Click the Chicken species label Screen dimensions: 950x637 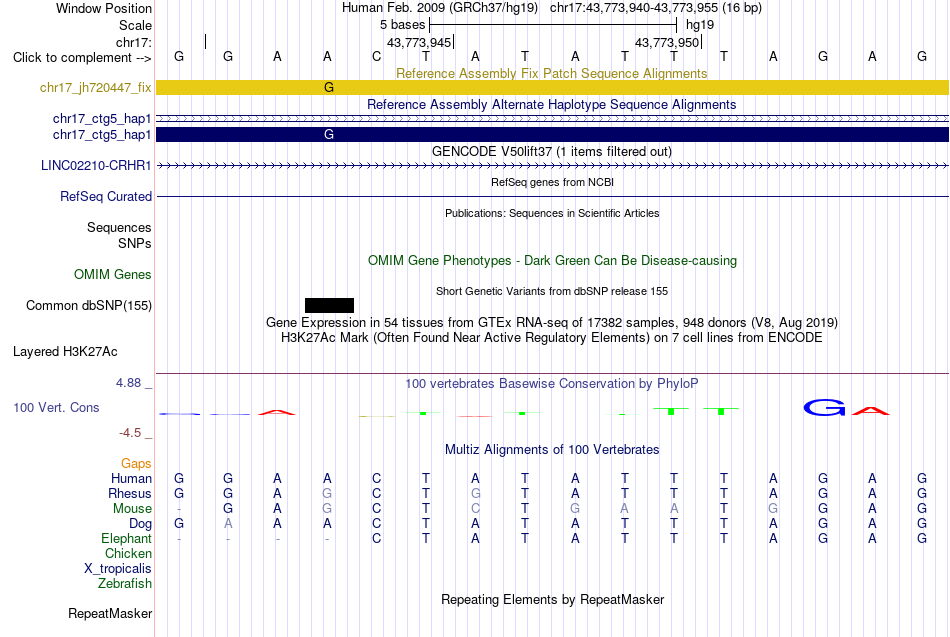128,553
